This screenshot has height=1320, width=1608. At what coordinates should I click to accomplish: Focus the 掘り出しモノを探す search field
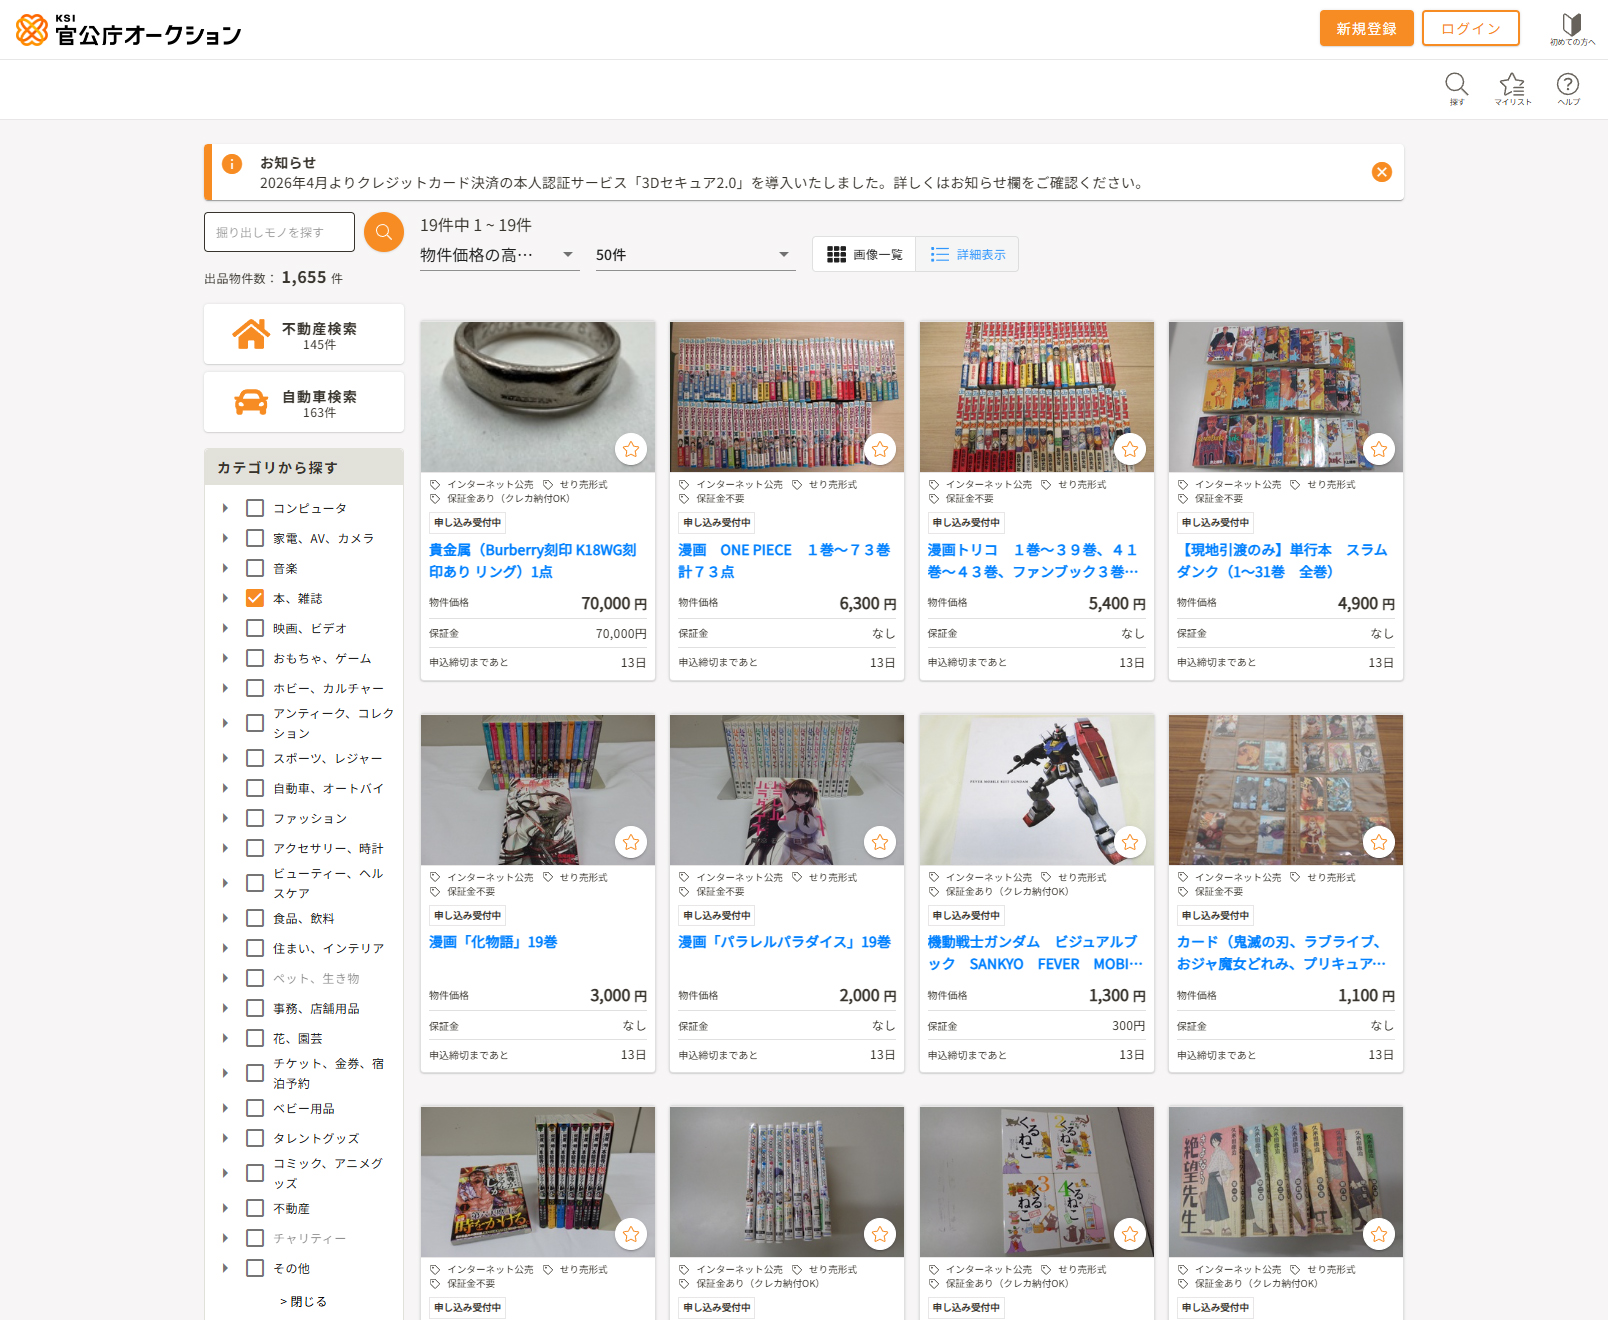pyautogui.click(x=279, y=232)
